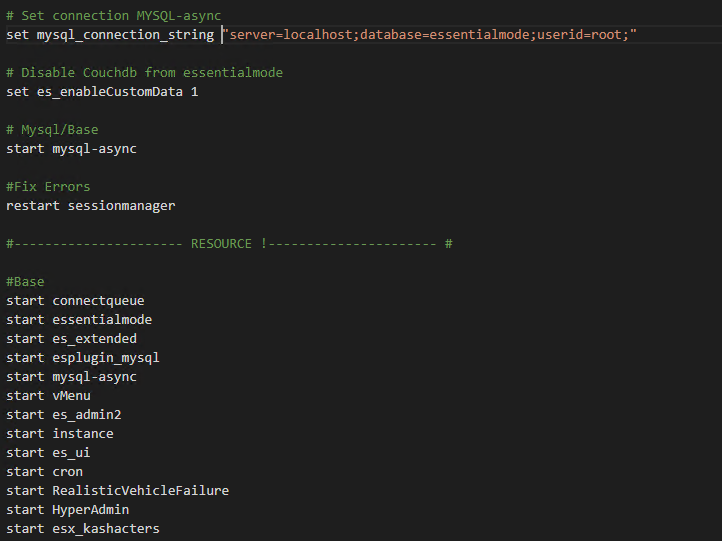The height and width of the screenshot is (541, 722).
Task: Click the line 'start cron'
Action: point(45,472)
